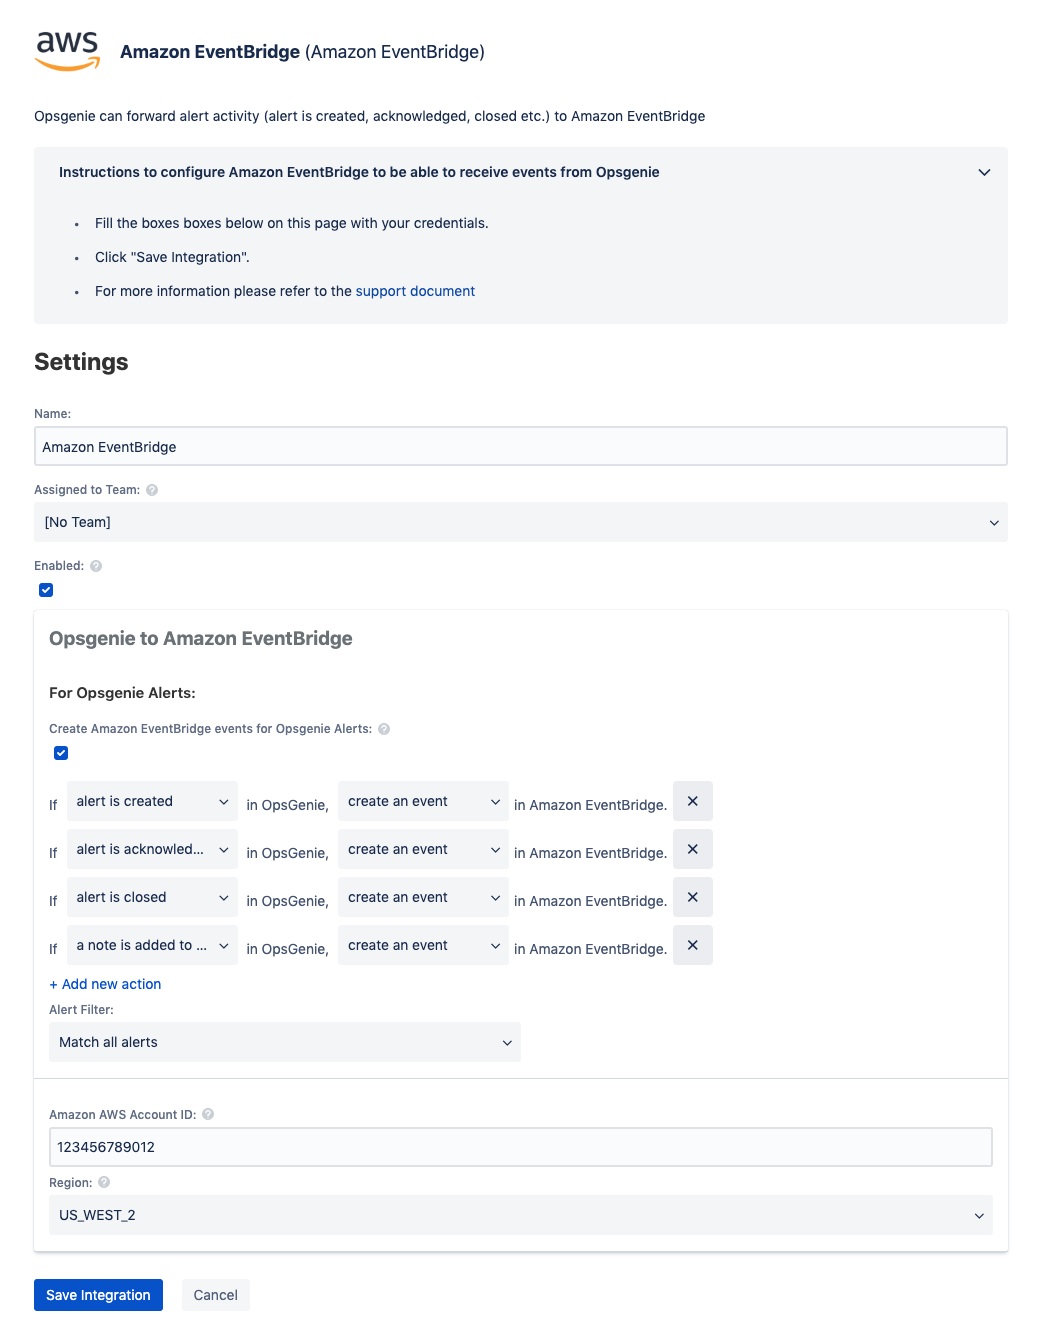1038x1333 pixels.
Task: Click the Save Integration button
Action: coord(98,1295)
